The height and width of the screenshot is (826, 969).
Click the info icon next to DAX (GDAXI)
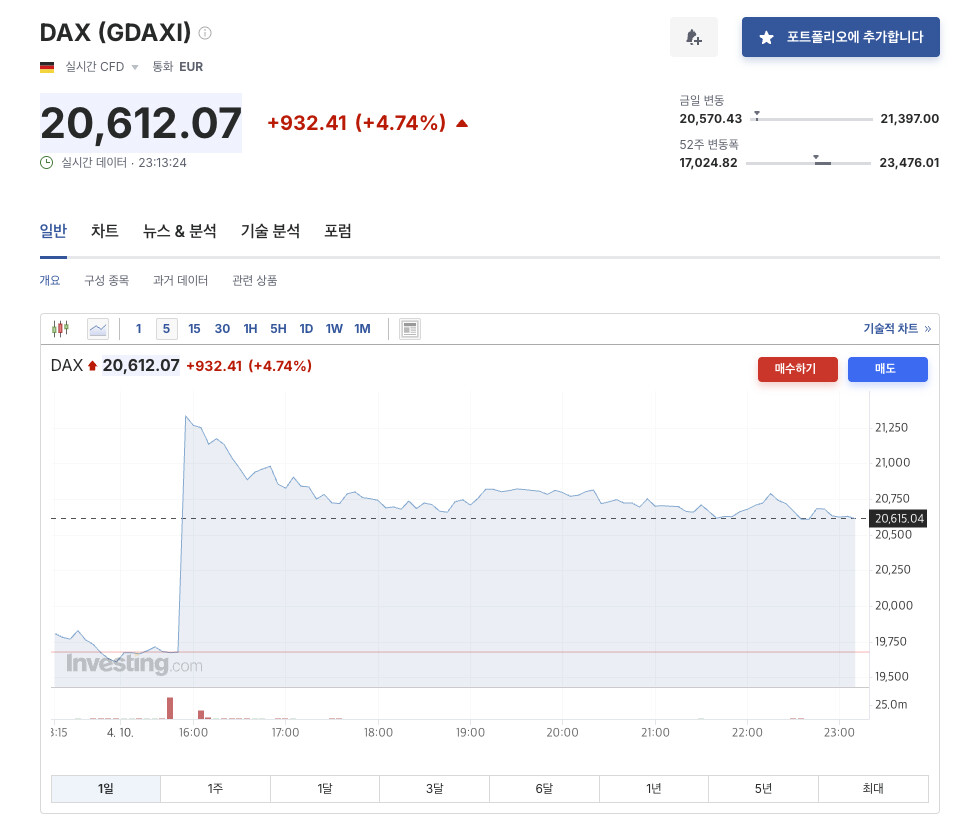[205, 33]
